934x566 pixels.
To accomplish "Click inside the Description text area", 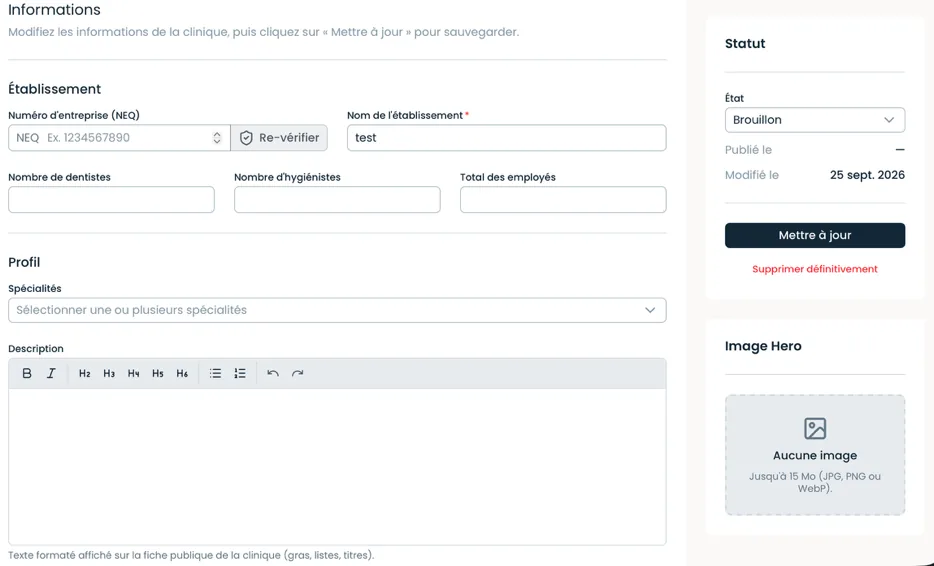I will tap(337, 467).
